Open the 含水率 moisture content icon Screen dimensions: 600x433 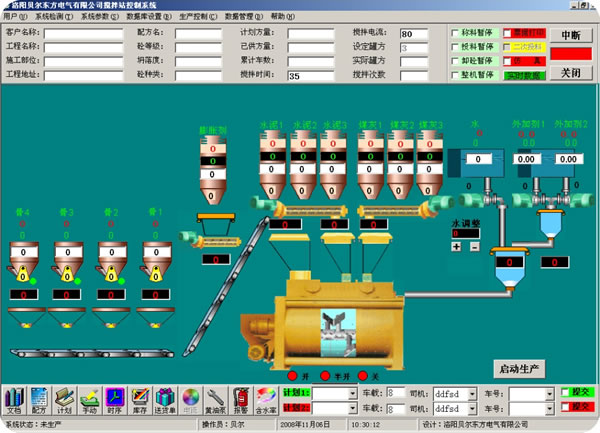tap(266, 400)
